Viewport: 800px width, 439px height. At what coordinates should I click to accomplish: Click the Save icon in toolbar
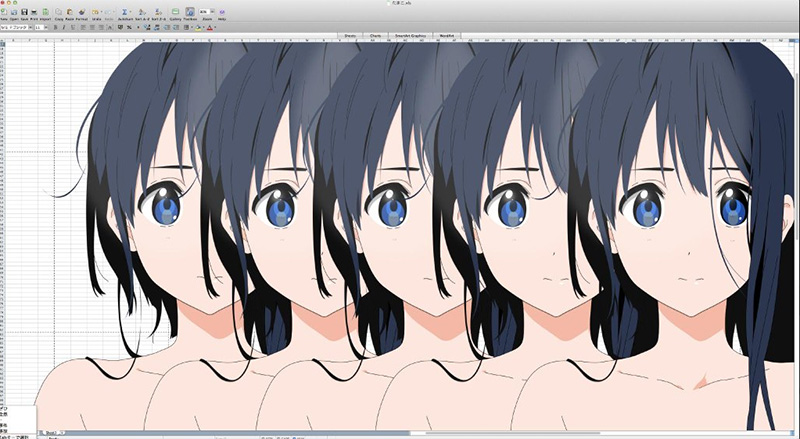tap(23, 12)
